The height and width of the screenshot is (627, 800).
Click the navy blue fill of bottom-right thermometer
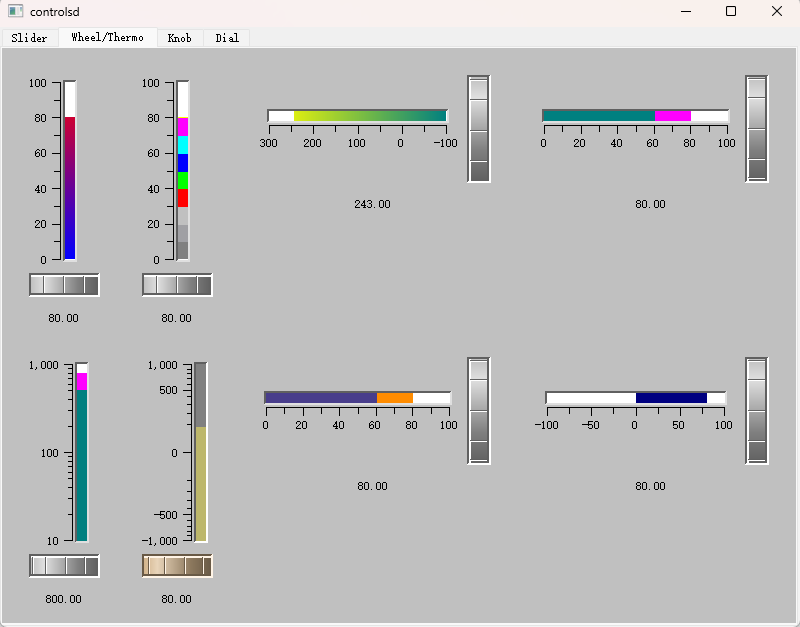tap(671, 398)
